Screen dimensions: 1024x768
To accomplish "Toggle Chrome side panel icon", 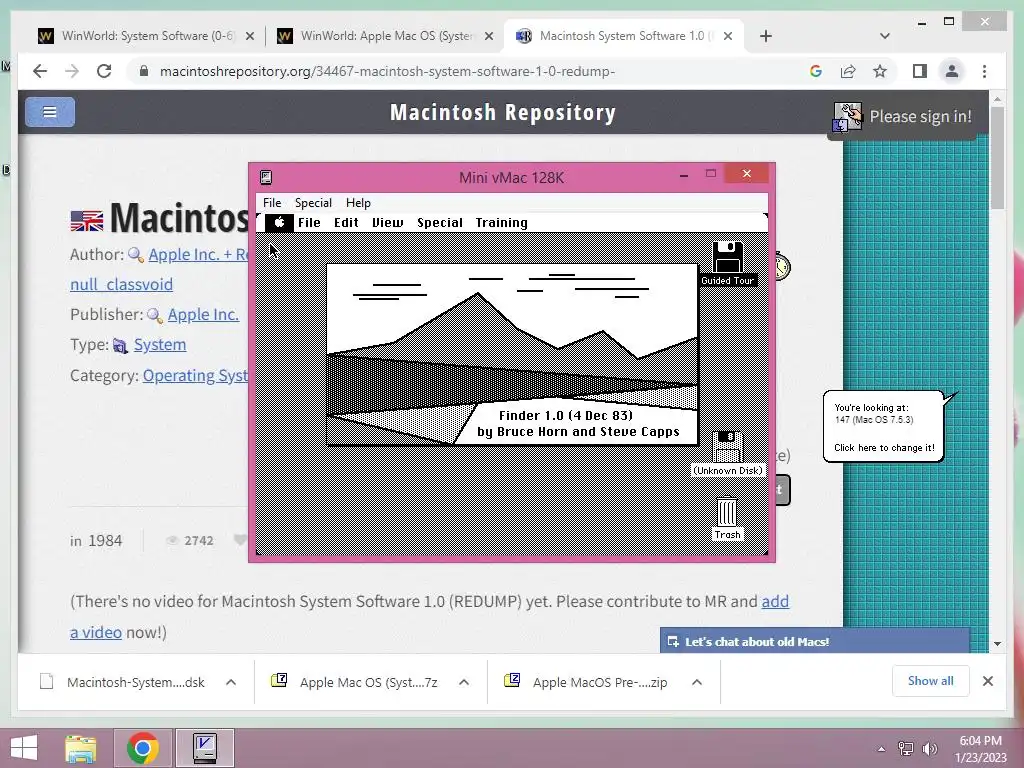I will (x=920, y=71).
